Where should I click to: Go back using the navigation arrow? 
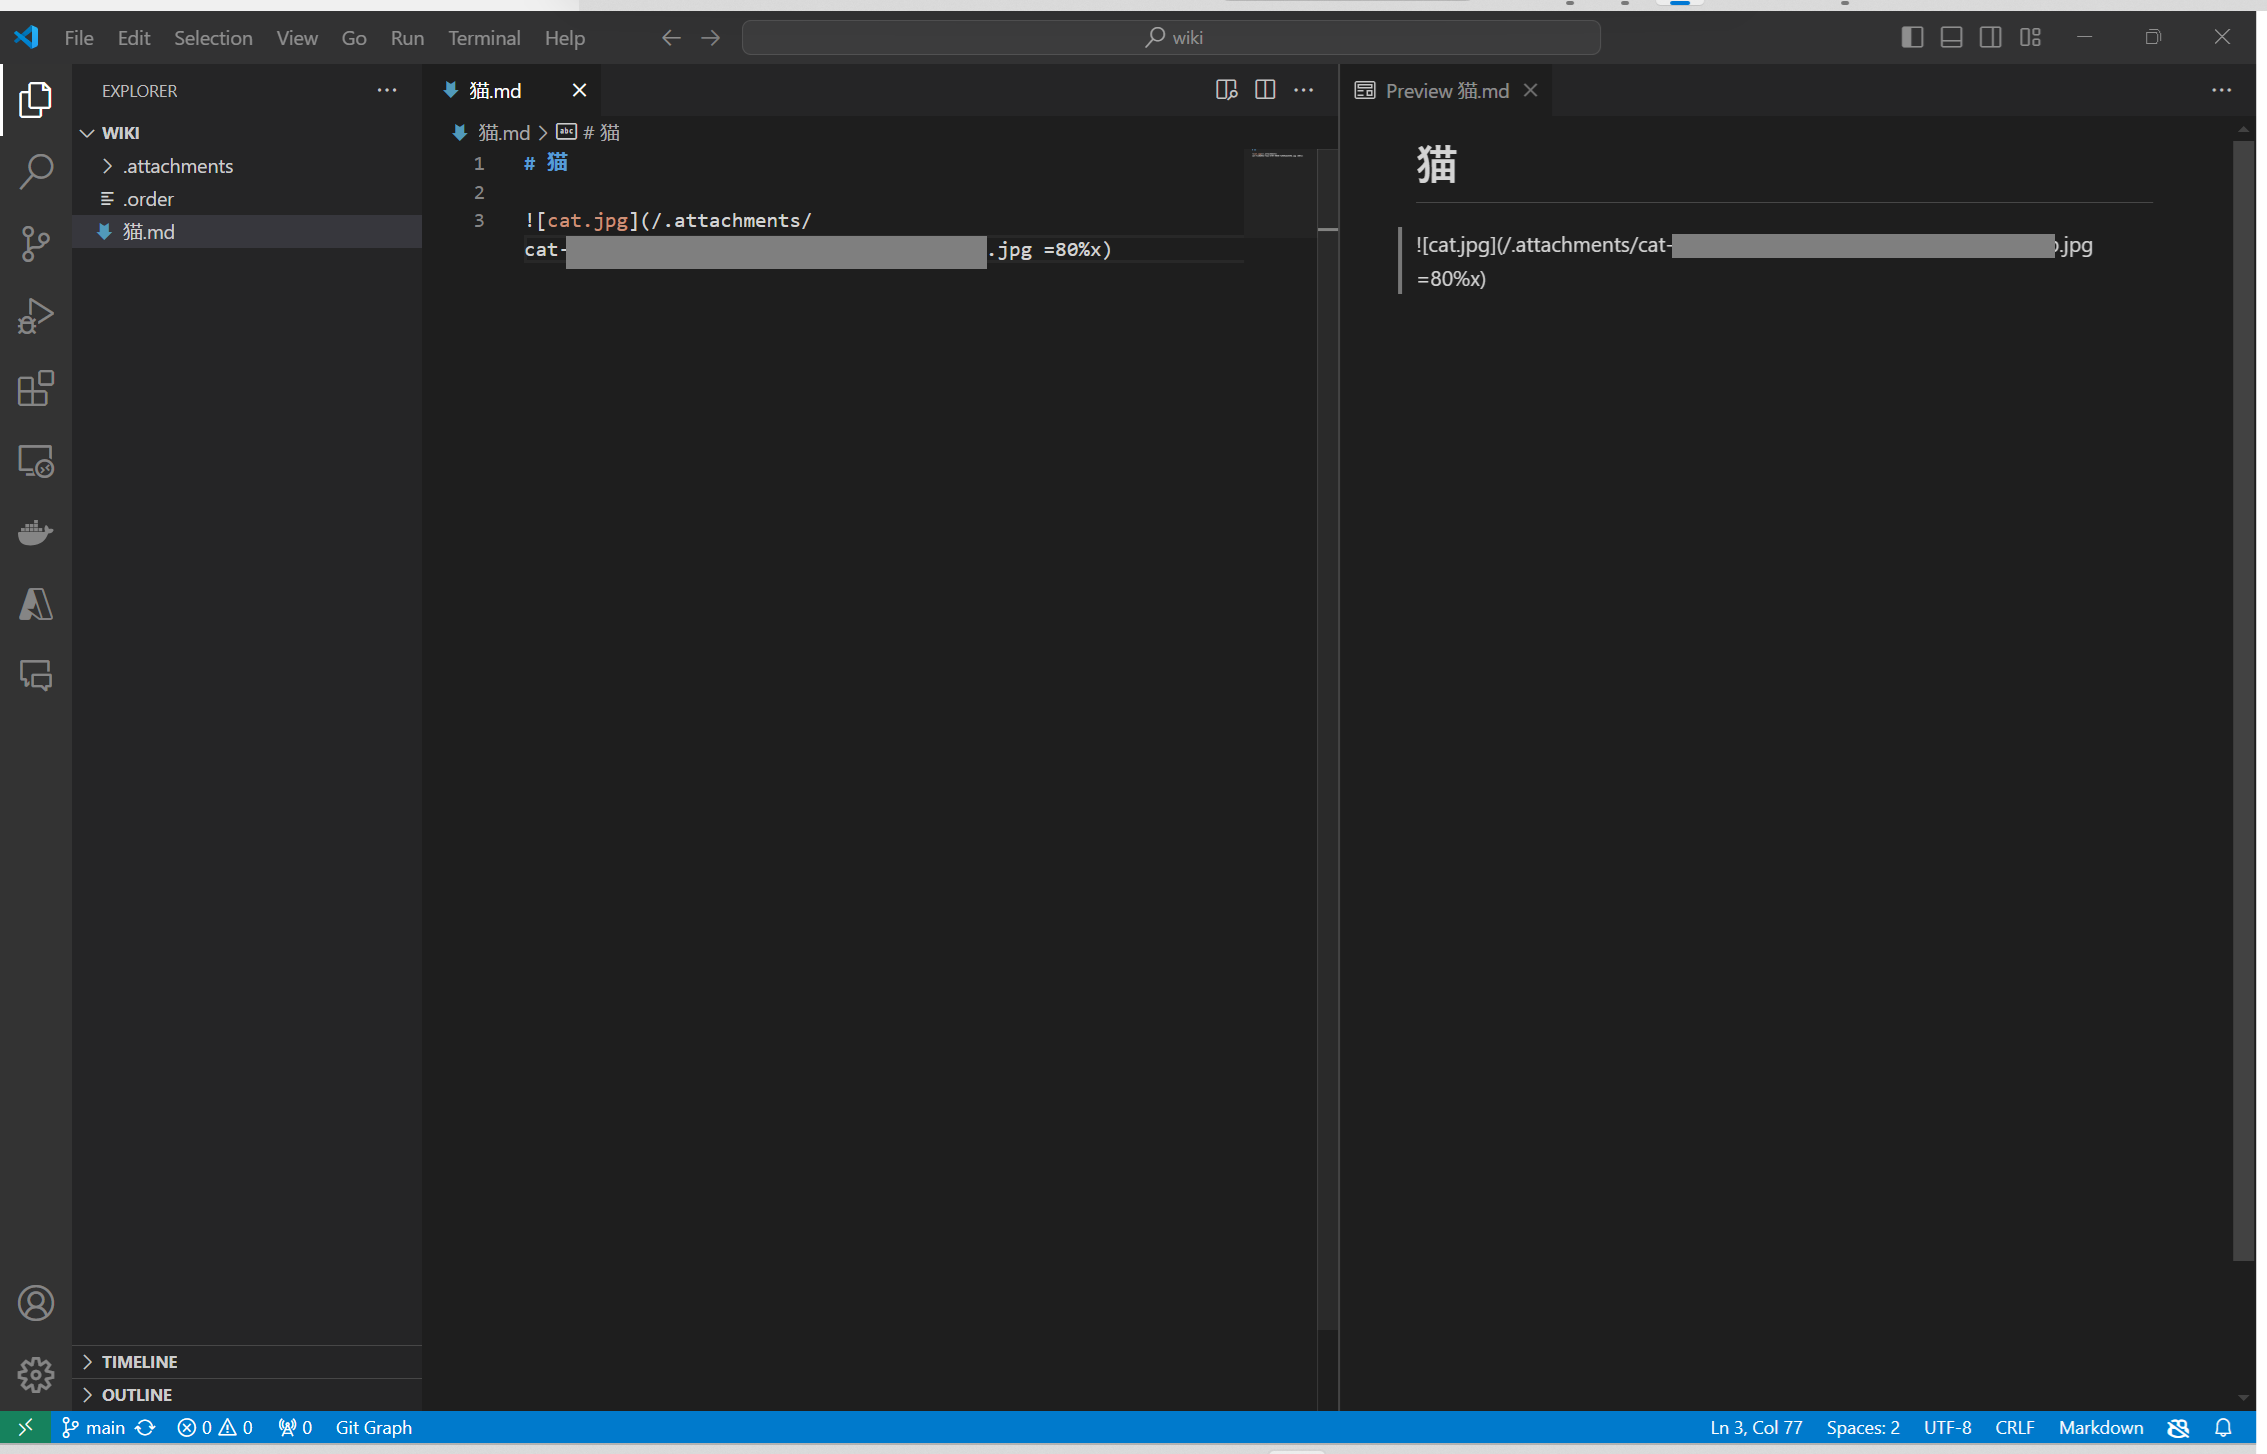click(671, 37)
